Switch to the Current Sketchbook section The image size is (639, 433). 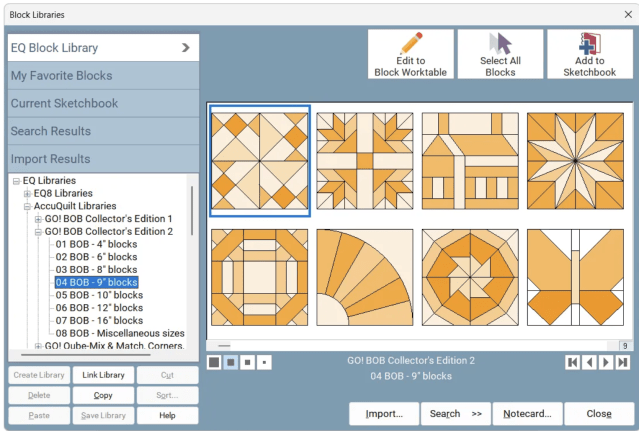104,103
